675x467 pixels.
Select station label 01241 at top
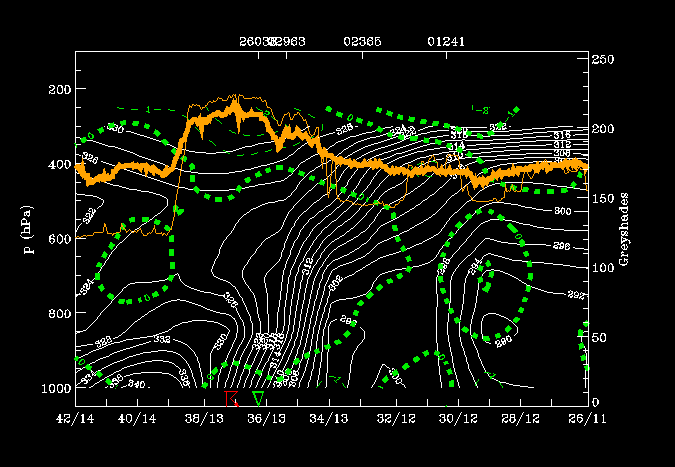445,42
